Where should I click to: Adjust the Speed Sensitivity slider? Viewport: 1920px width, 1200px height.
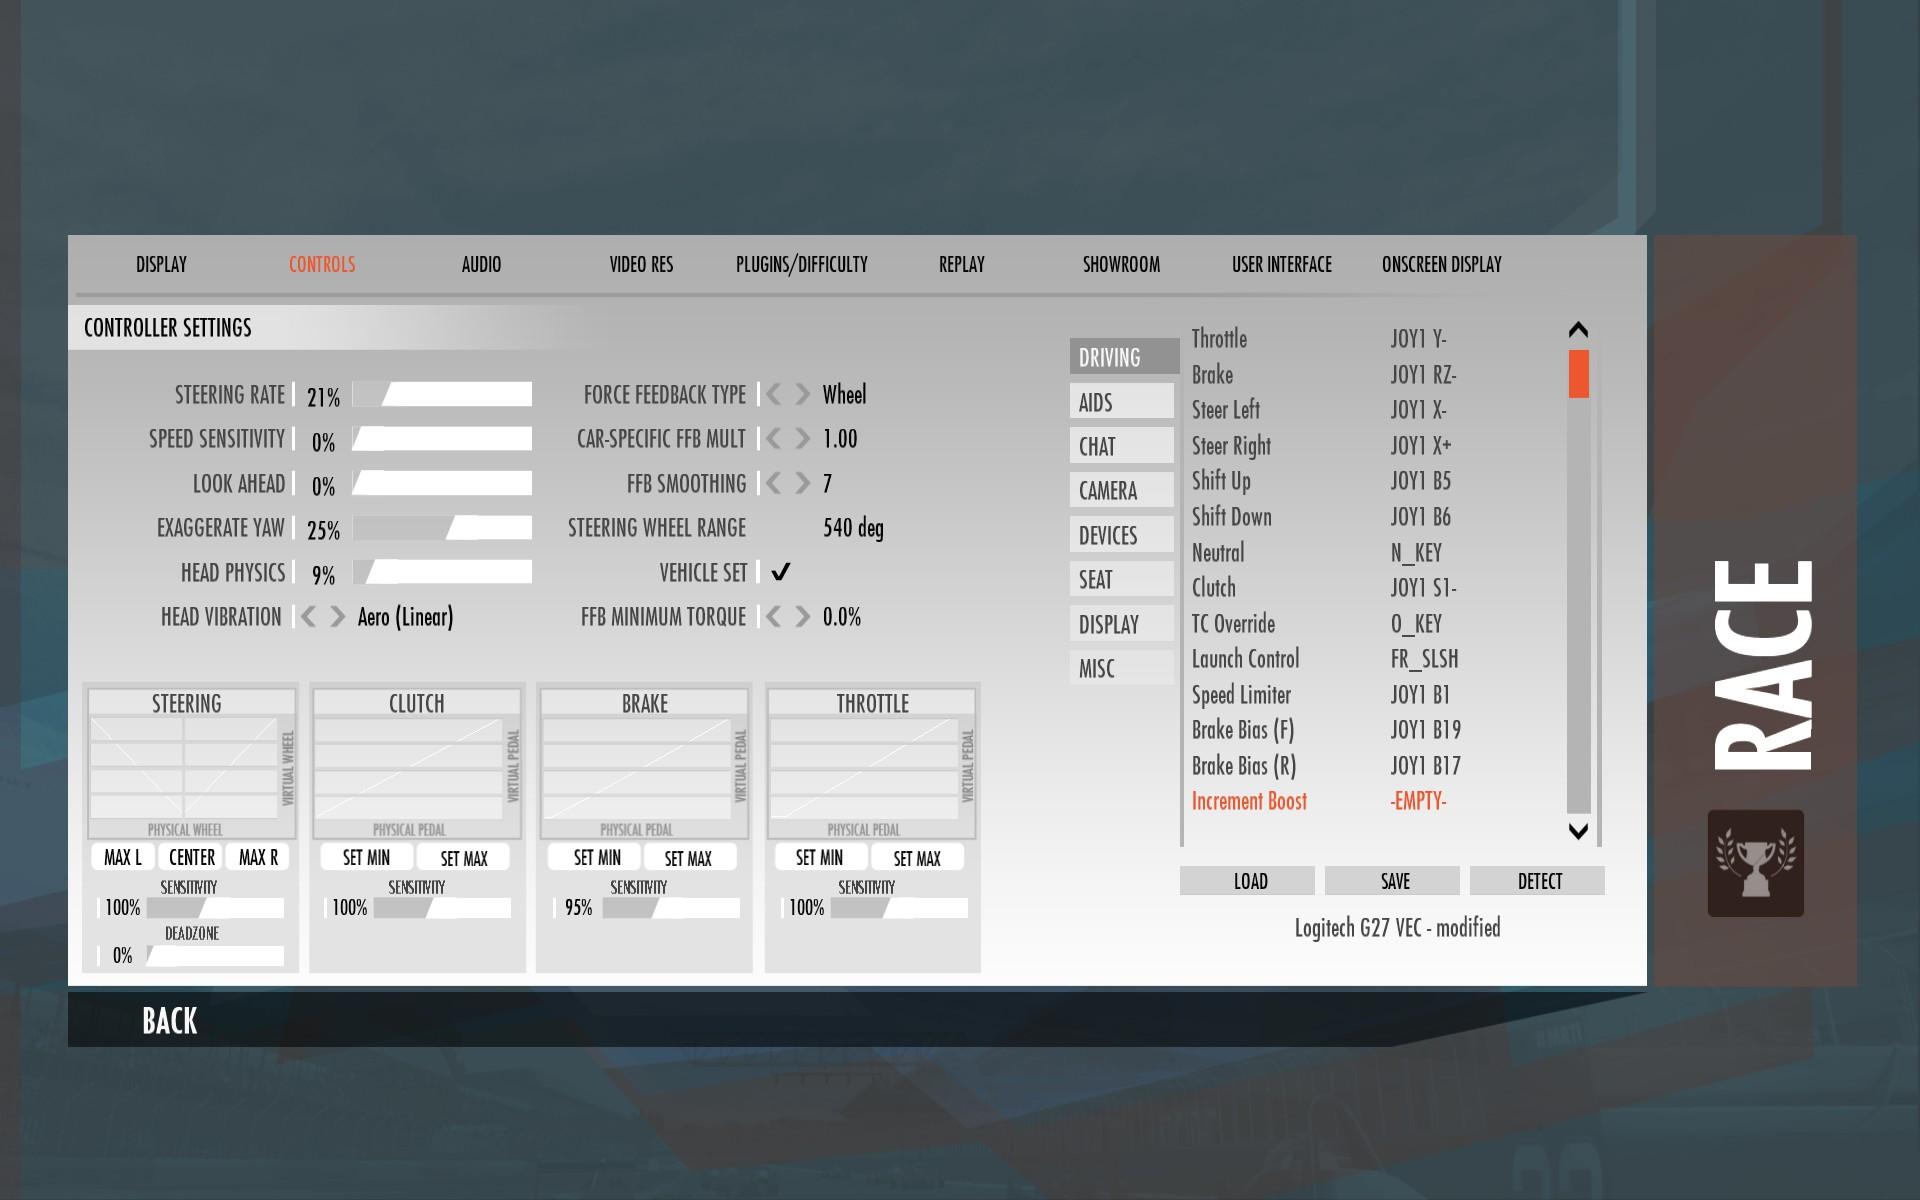pos(443,439)
